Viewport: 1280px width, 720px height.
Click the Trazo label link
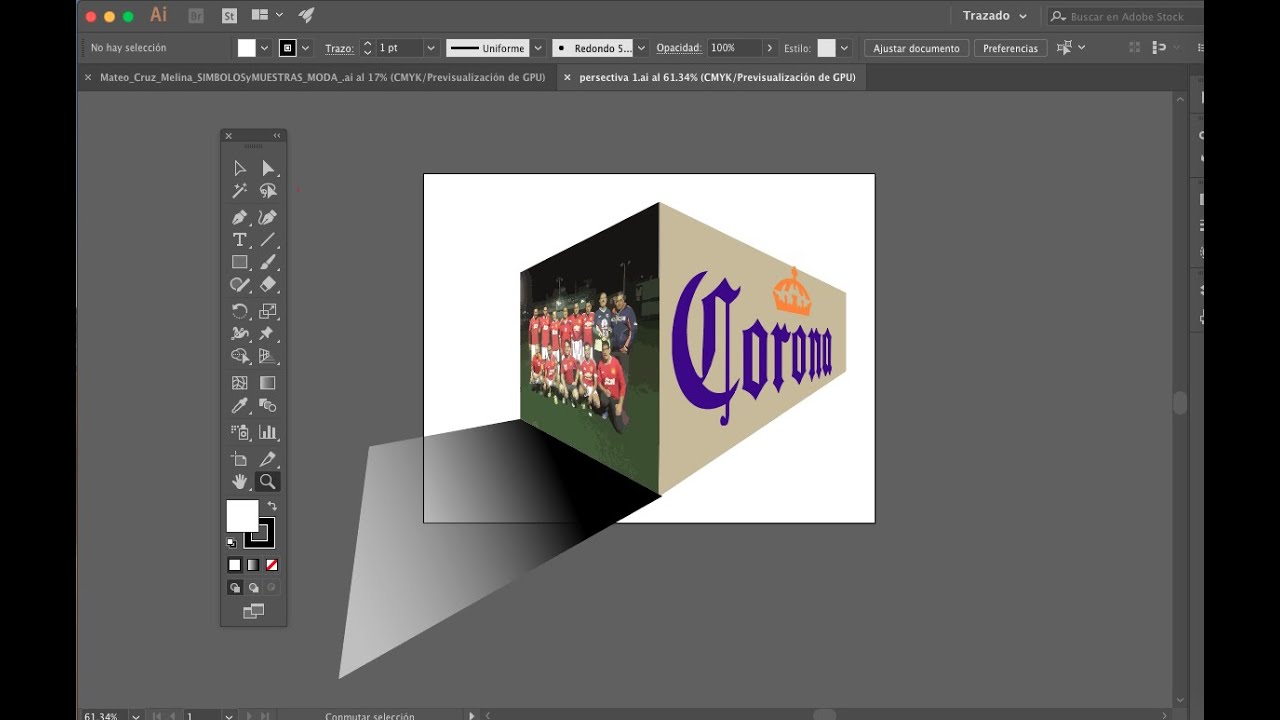pyautogui.click(x=339, y=48)
